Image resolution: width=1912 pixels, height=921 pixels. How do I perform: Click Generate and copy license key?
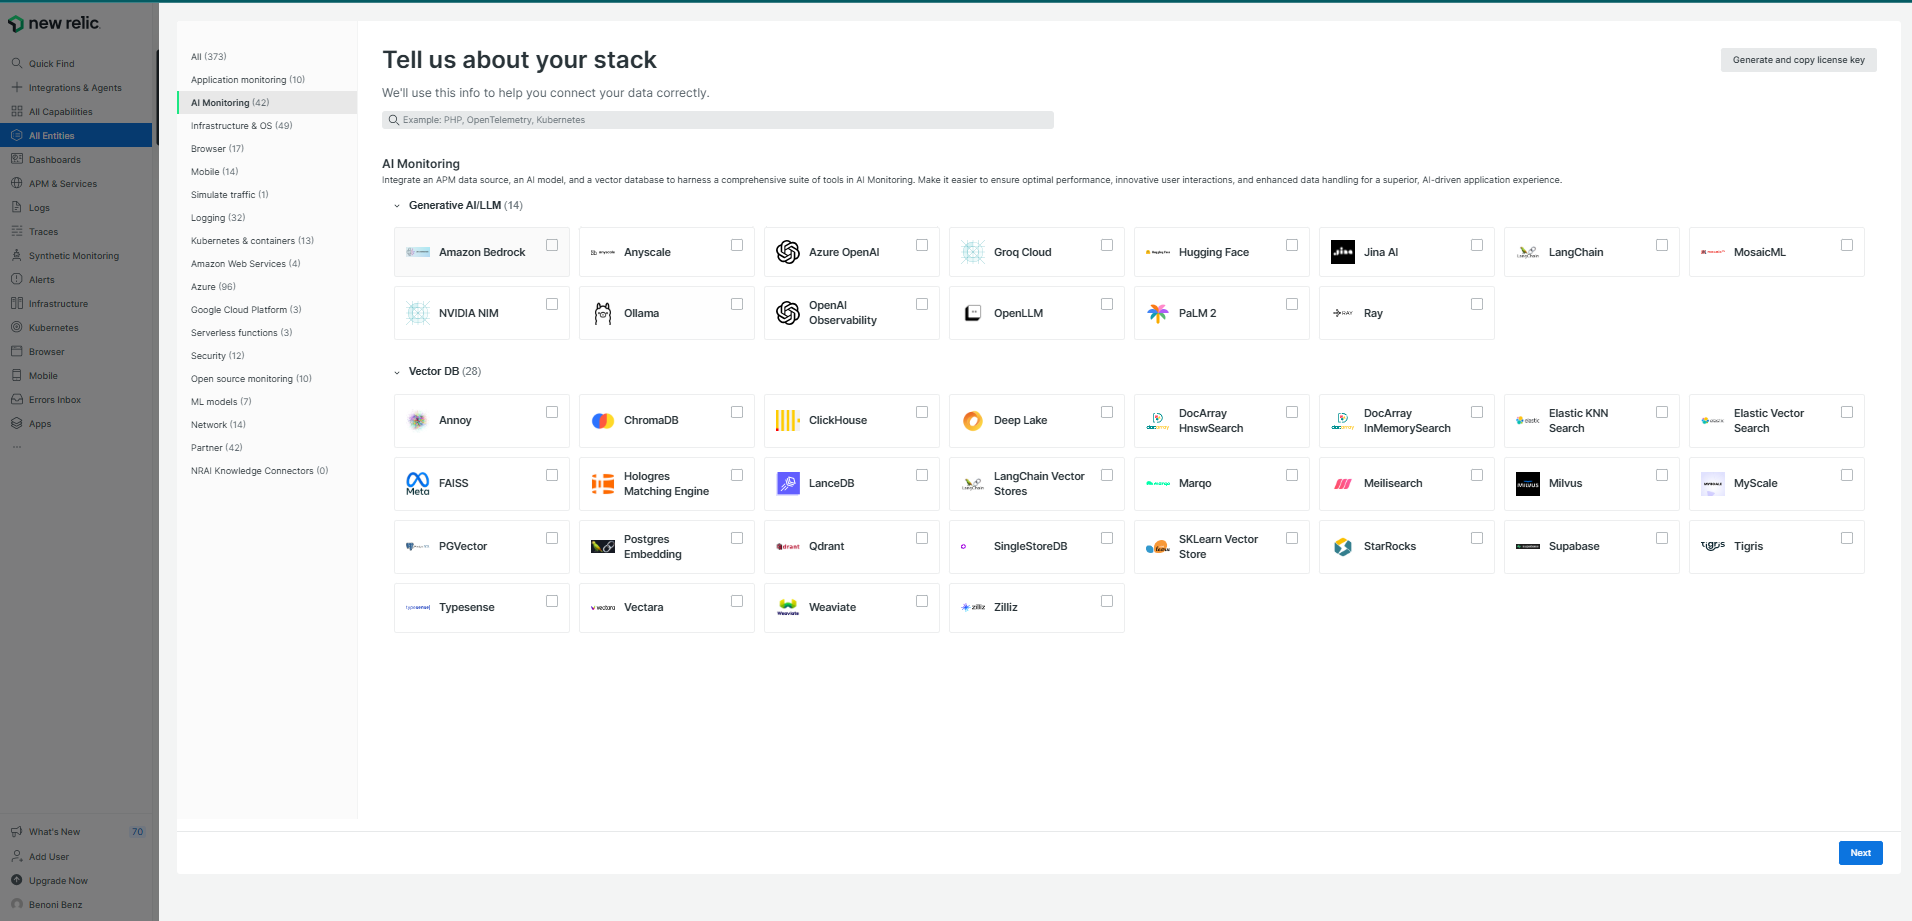[1798, 60]
